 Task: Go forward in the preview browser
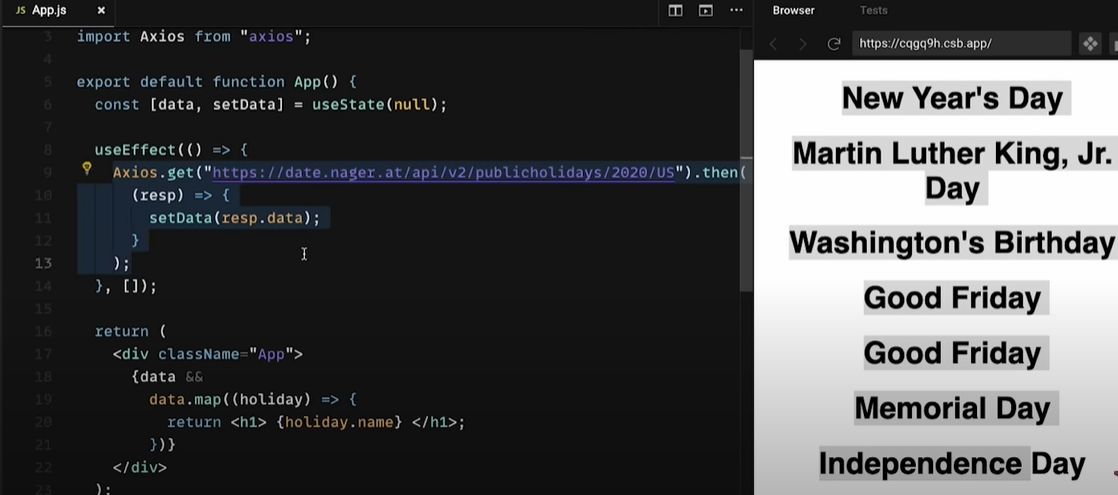click(803, 44)
